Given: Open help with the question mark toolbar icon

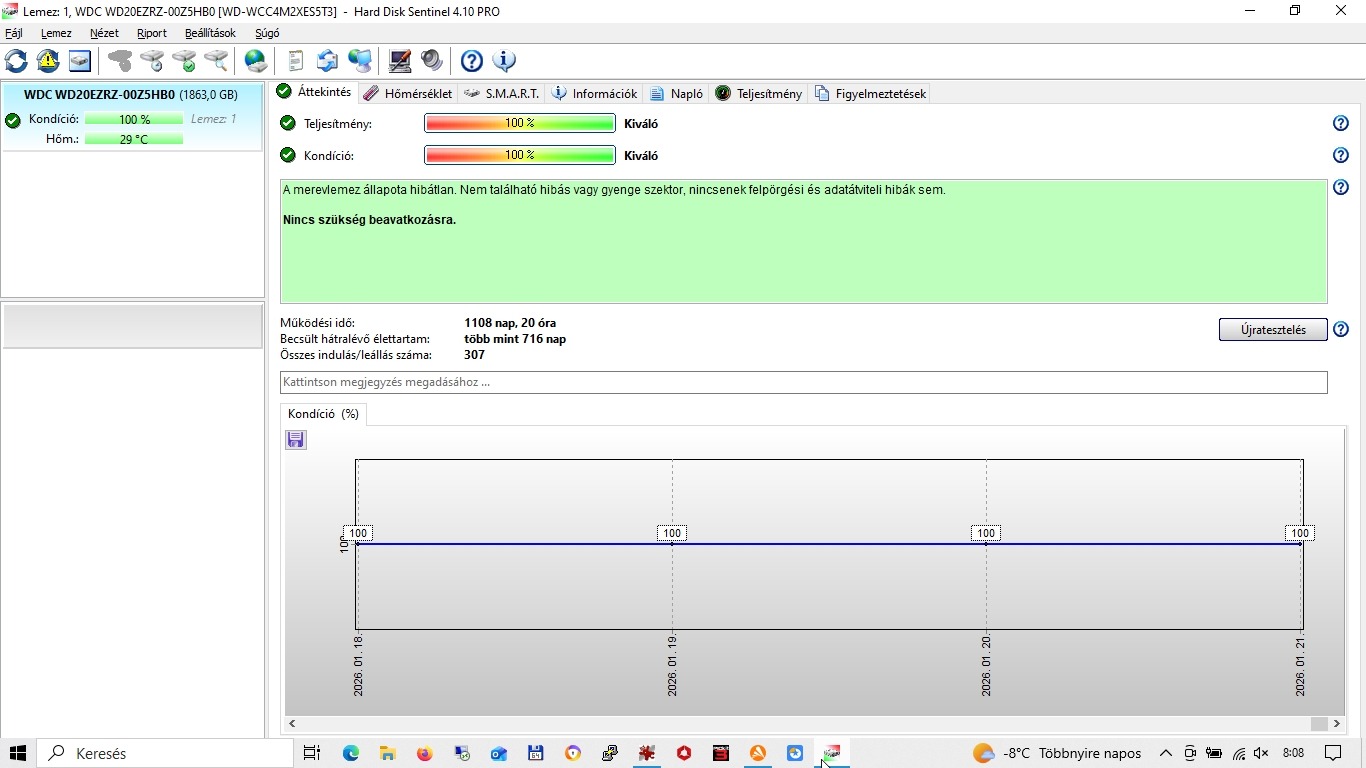Looking at the screenshot, I should 472,61.
